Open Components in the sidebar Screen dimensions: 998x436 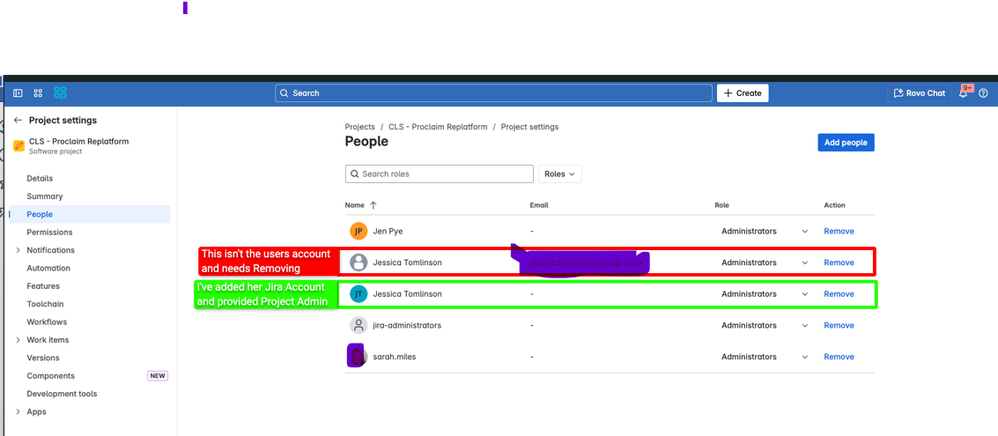tap(50, 376)
